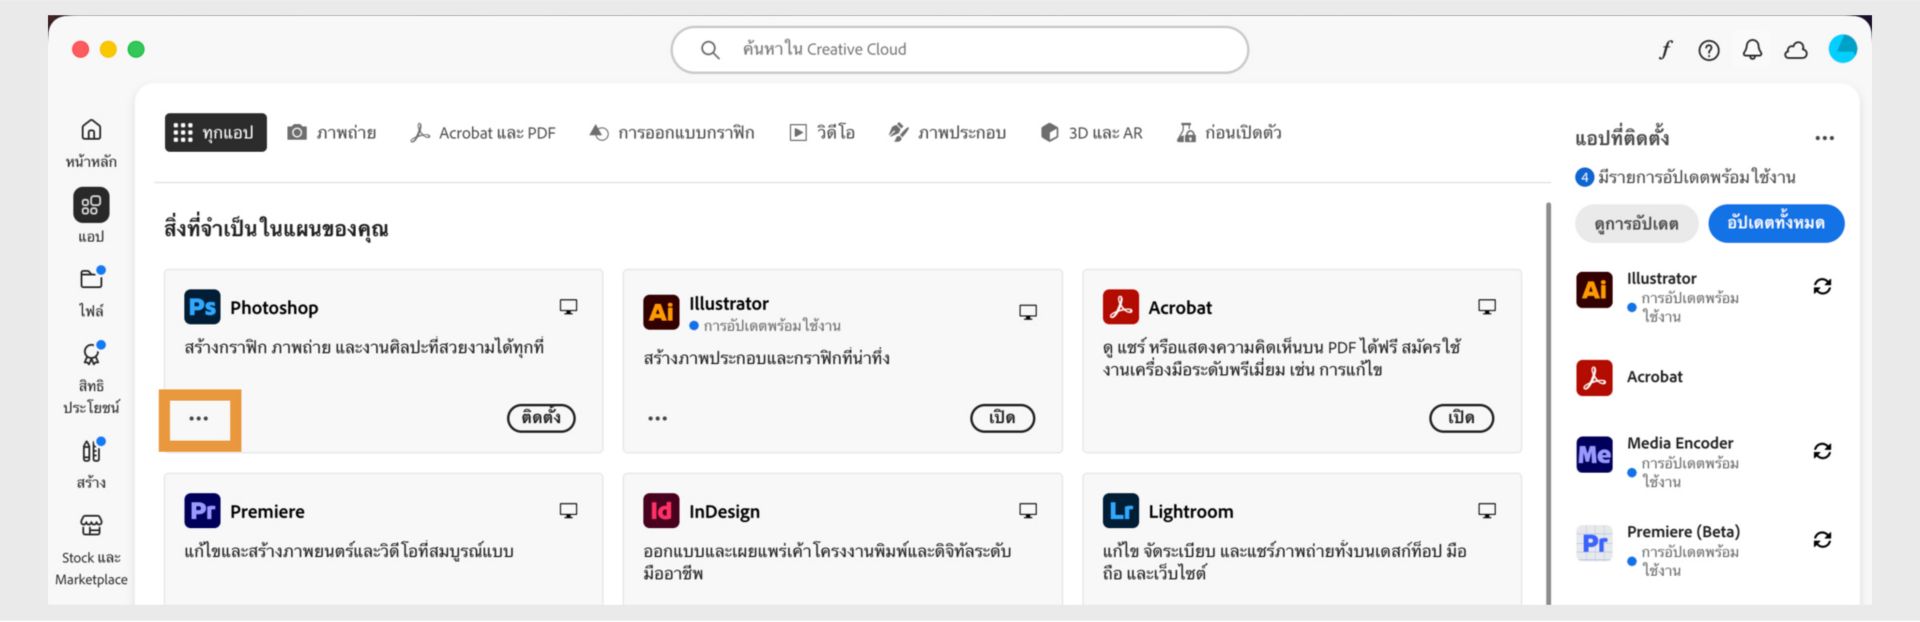Image resolution: width=1920 pixels, height=622 pixels.
Task: Open the notifications bell icon
Action: pos(1752,50)
